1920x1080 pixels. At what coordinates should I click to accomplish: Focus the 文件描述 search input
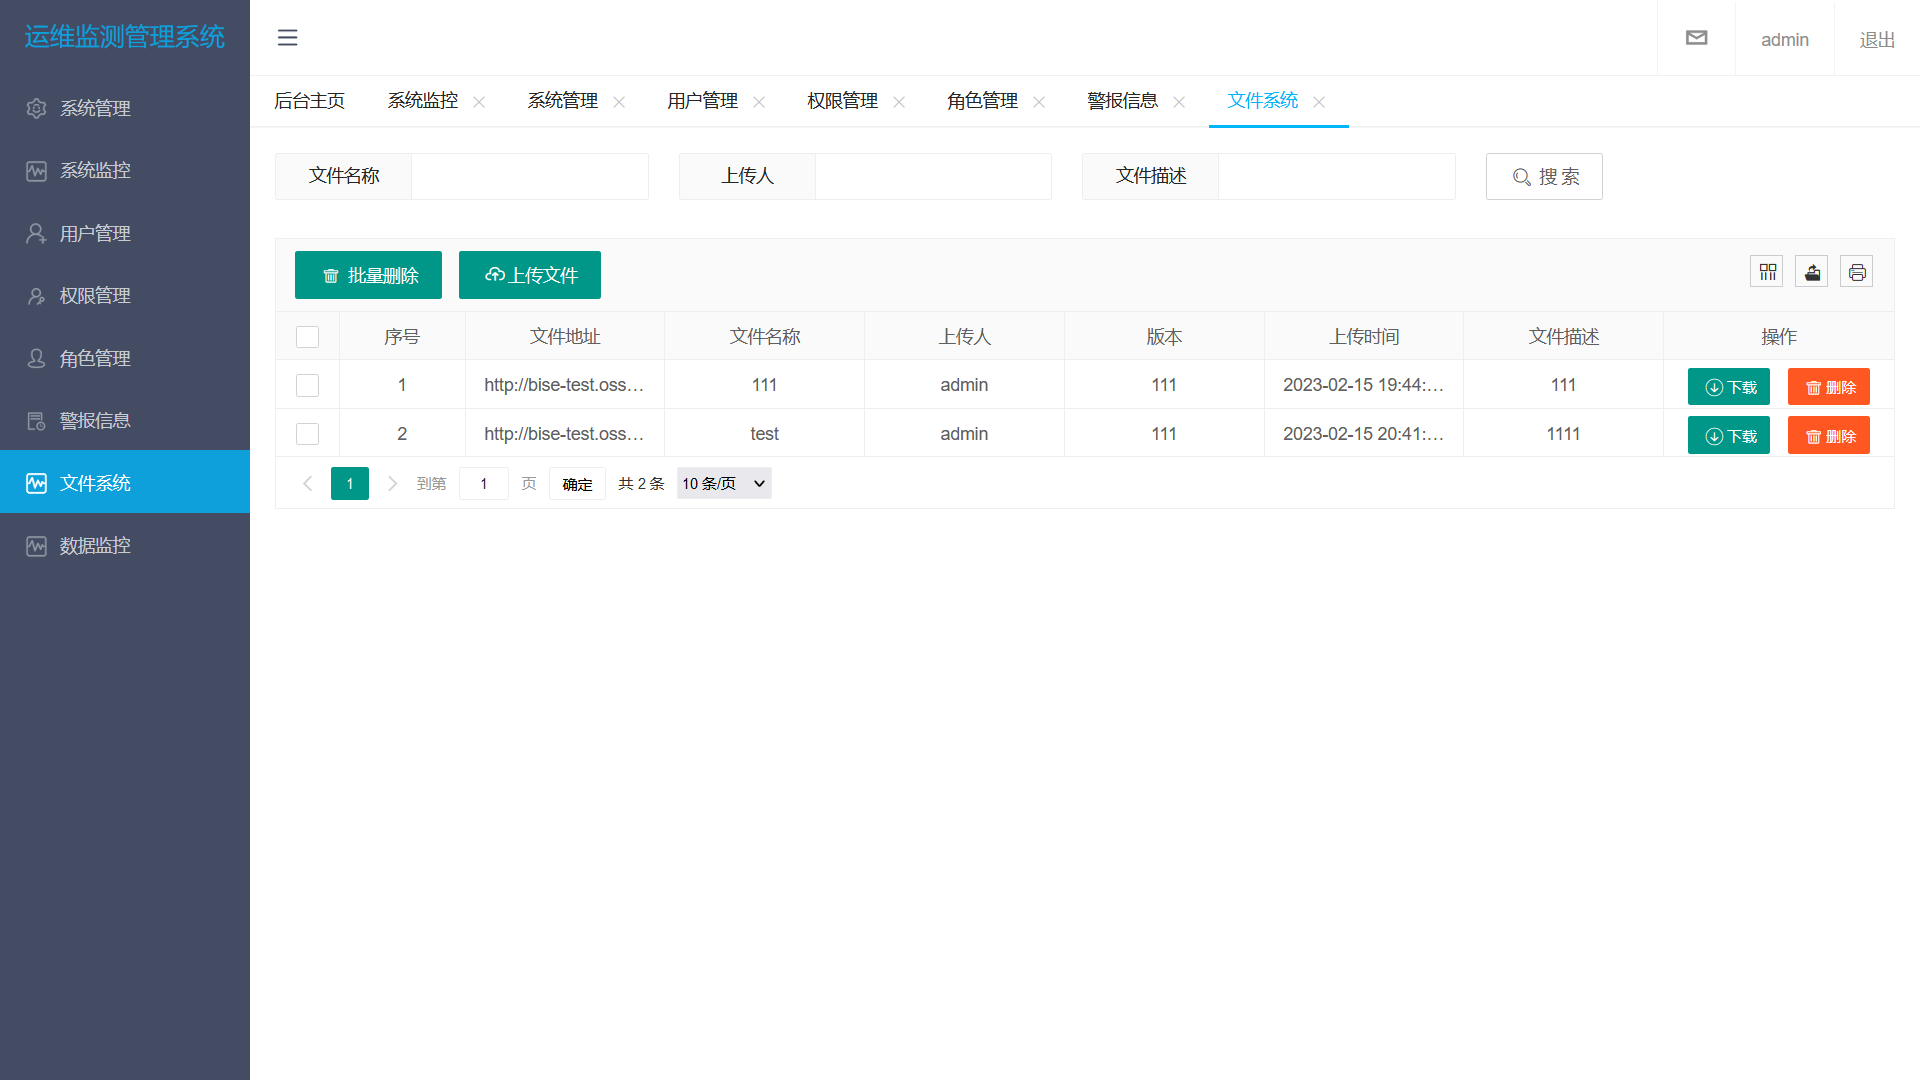[x=1337, y=177]
